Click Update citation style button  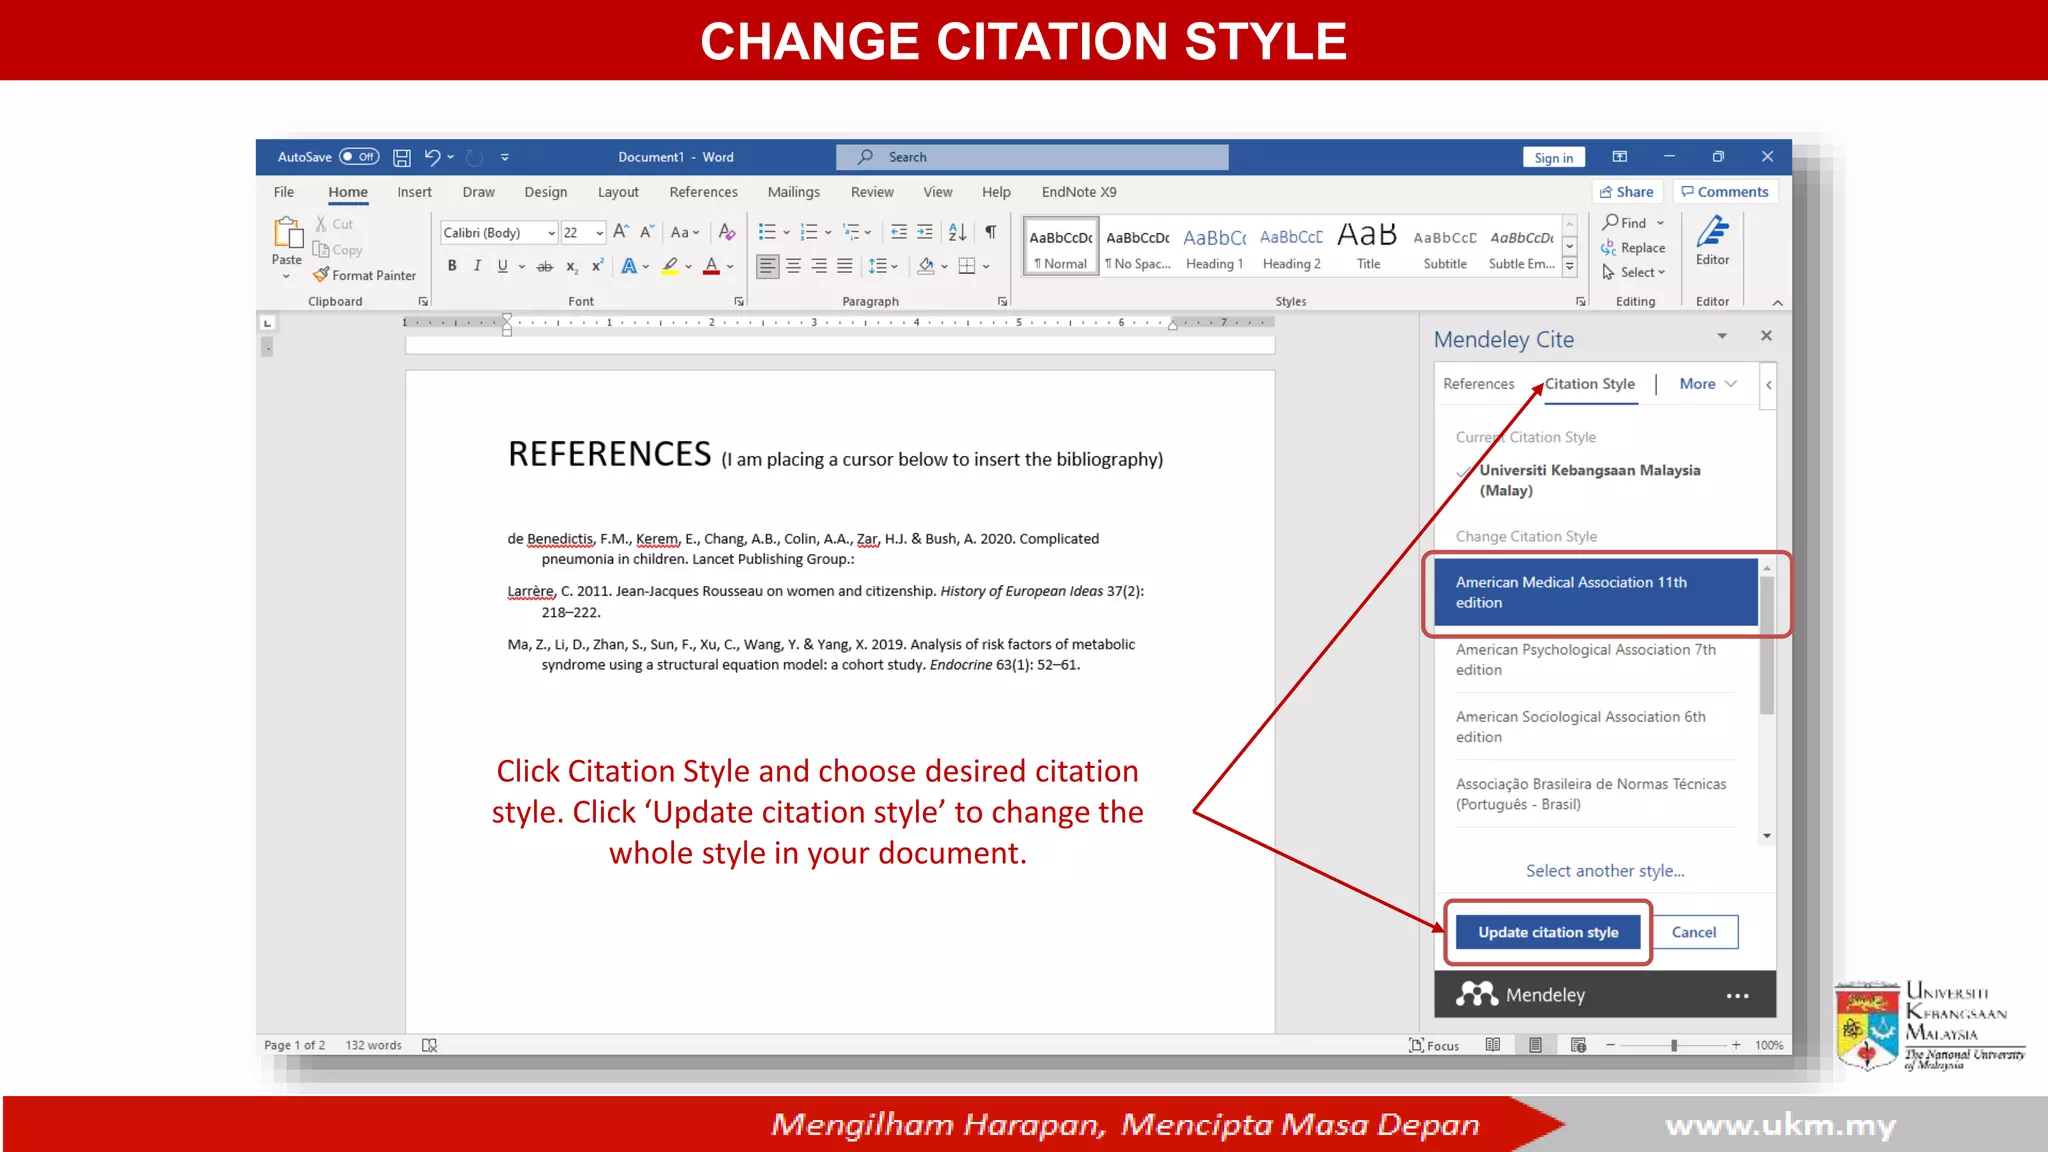pyautogui.click(x=1548, y=932)
